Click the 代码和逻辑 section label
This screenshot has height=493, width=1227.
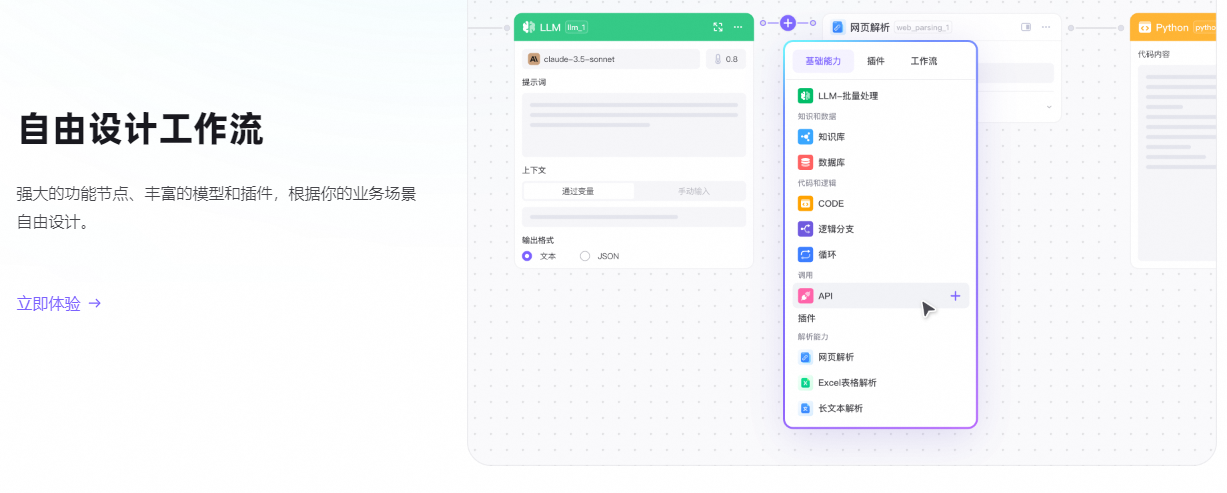[x=817, y=183]
